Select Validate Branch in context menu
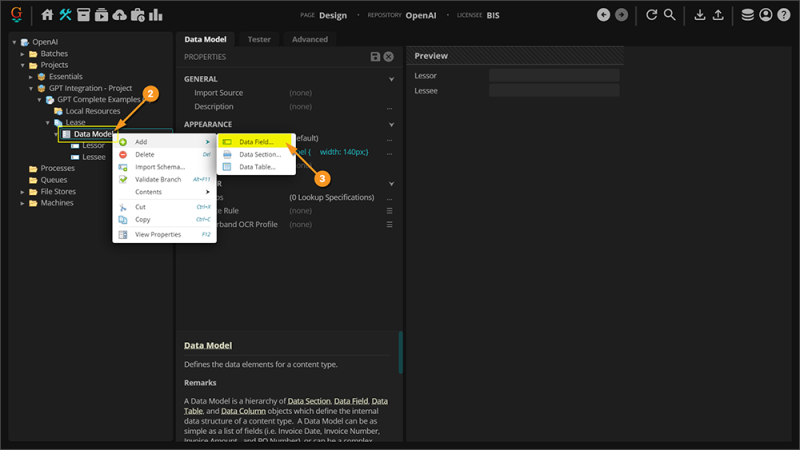The height and width of the screenshot is (450, 800). pos(157,179)
